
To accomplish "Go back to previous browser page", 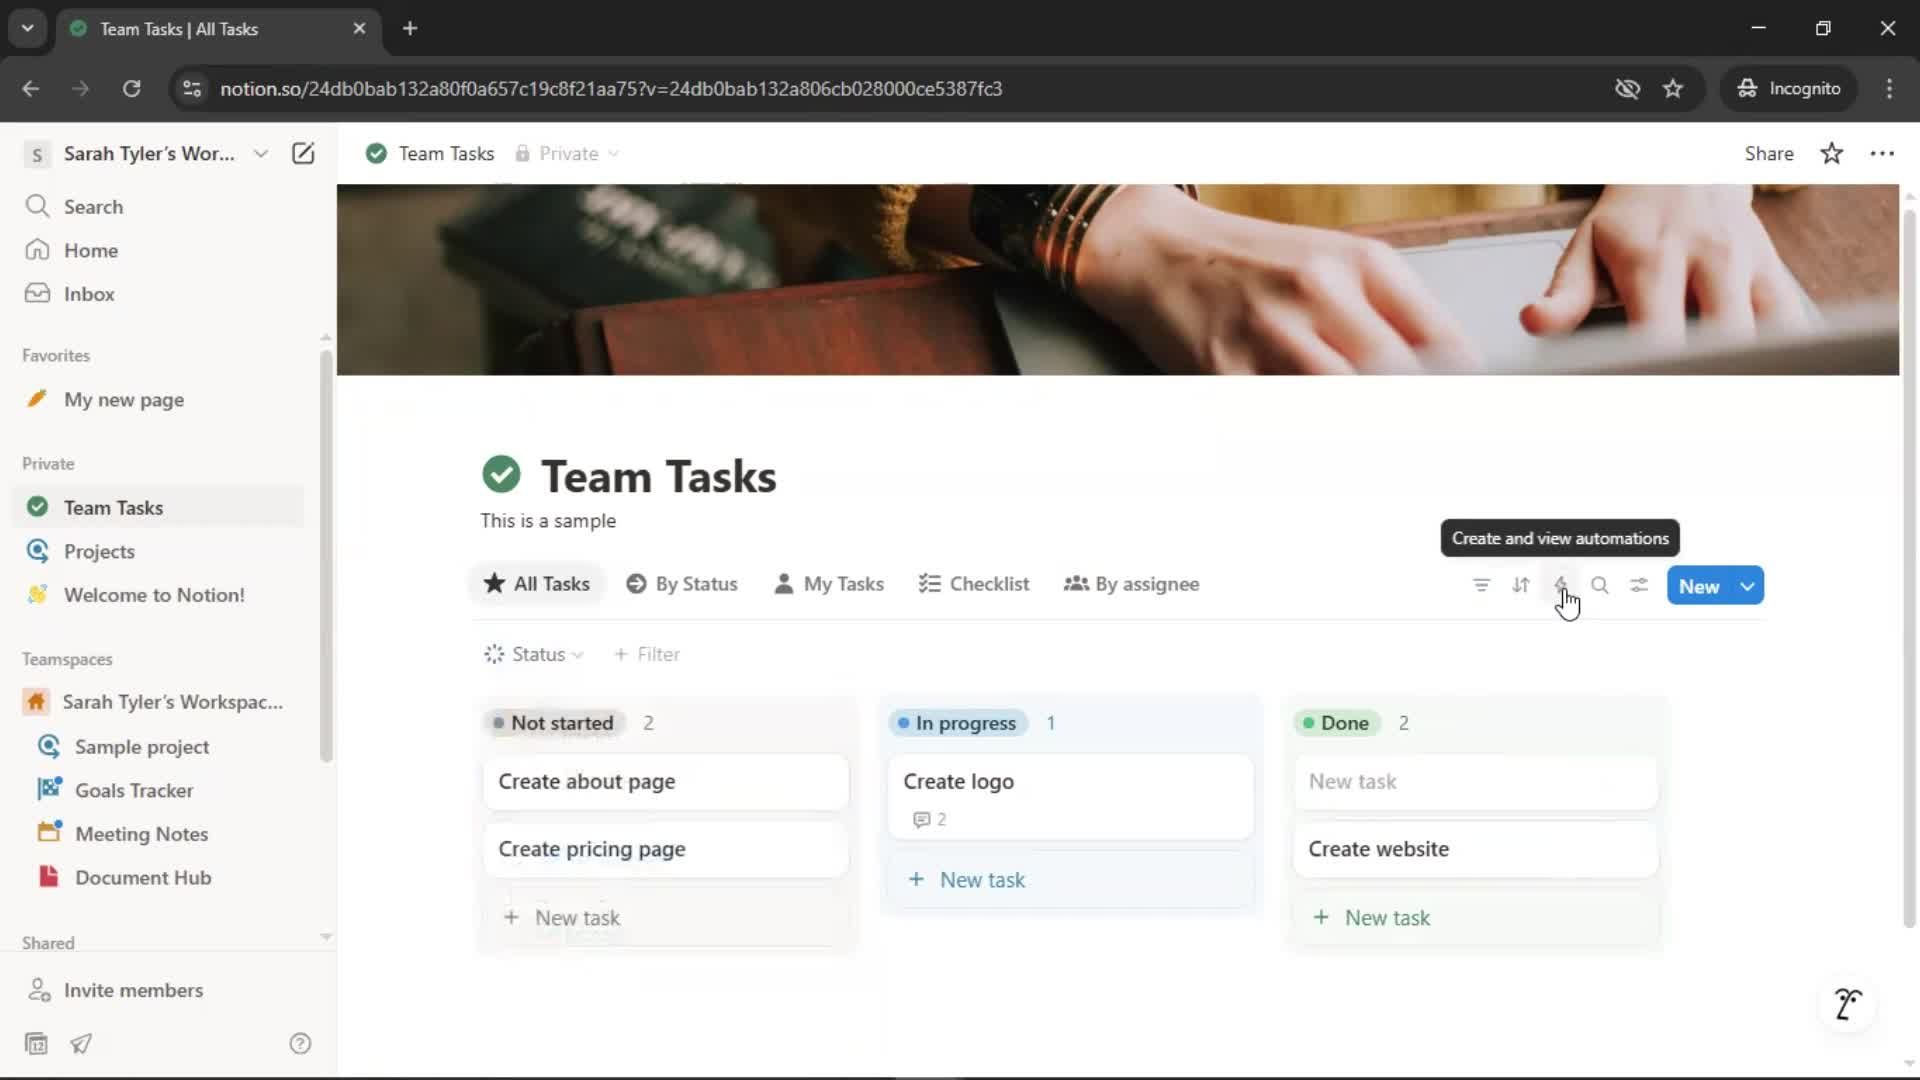I will [x=30, y=88].
